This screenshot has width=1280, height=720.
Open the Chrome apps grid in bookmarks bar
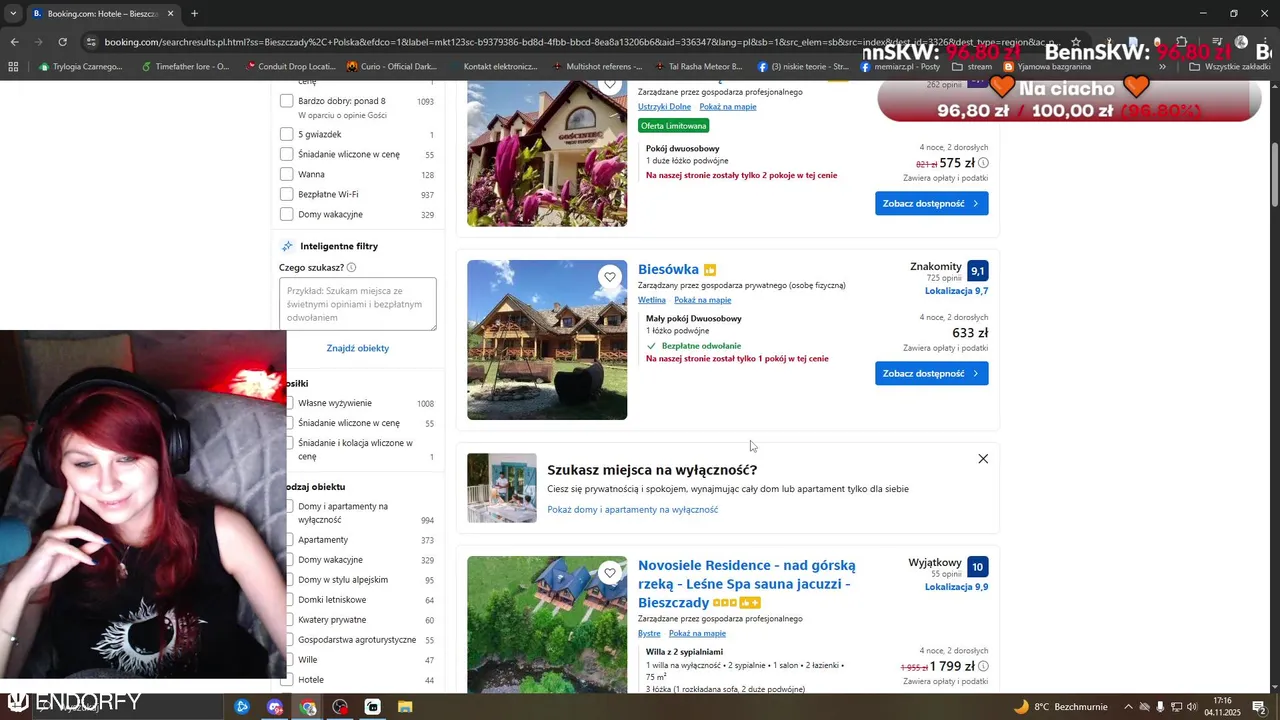point(13,67)
